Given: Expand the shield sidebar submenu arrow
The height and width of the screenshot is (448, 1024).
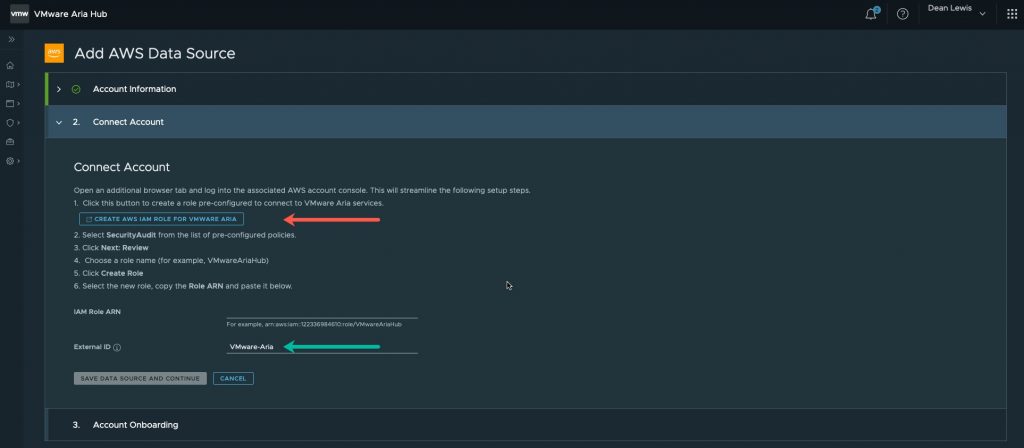Looking at the screenshot, I should pos(18,122).
